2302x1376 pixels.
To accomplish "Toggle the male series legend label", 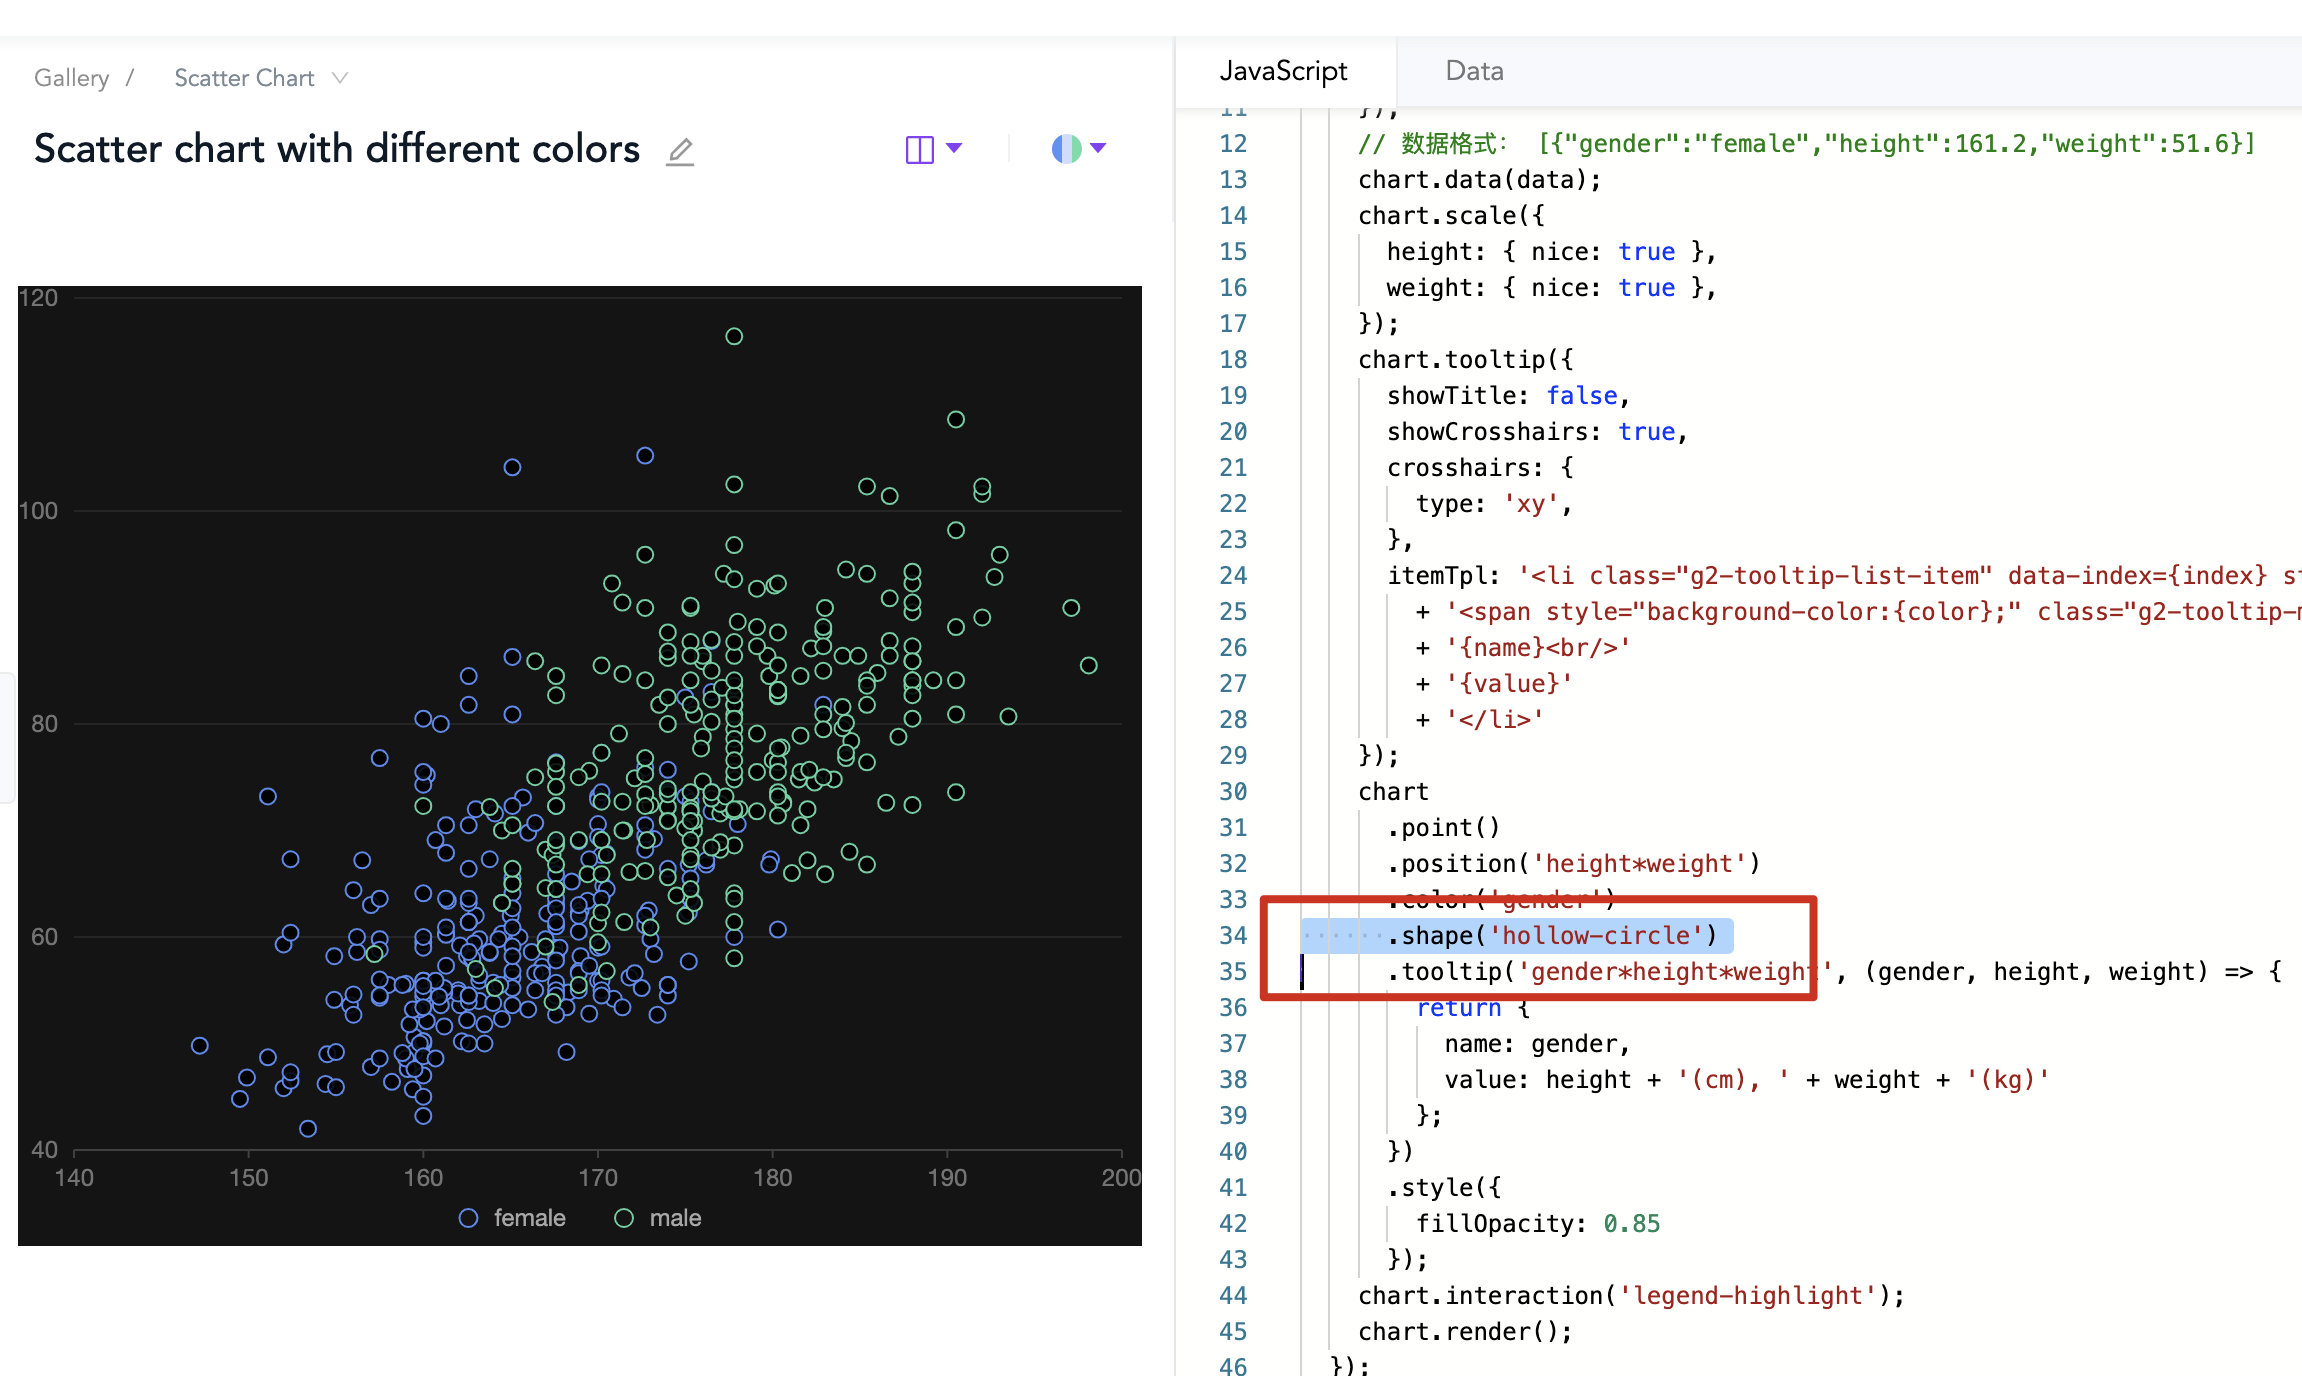I will (675, 1218).
